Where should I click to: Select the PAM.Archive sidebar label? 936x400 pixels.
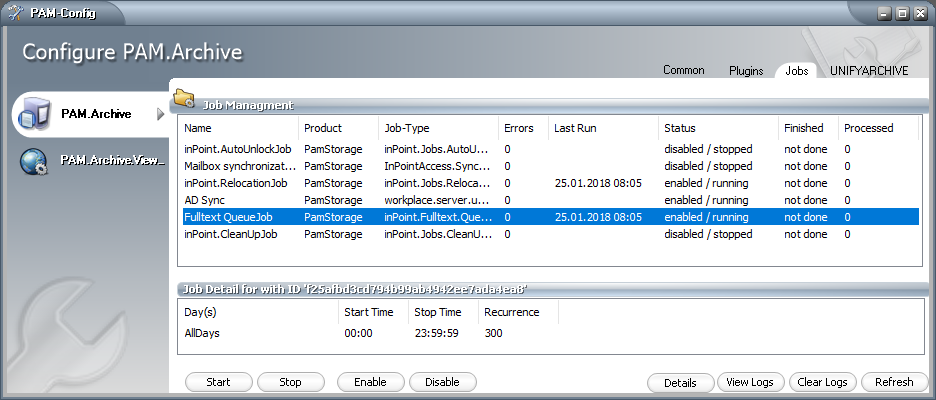coord(96,113)
